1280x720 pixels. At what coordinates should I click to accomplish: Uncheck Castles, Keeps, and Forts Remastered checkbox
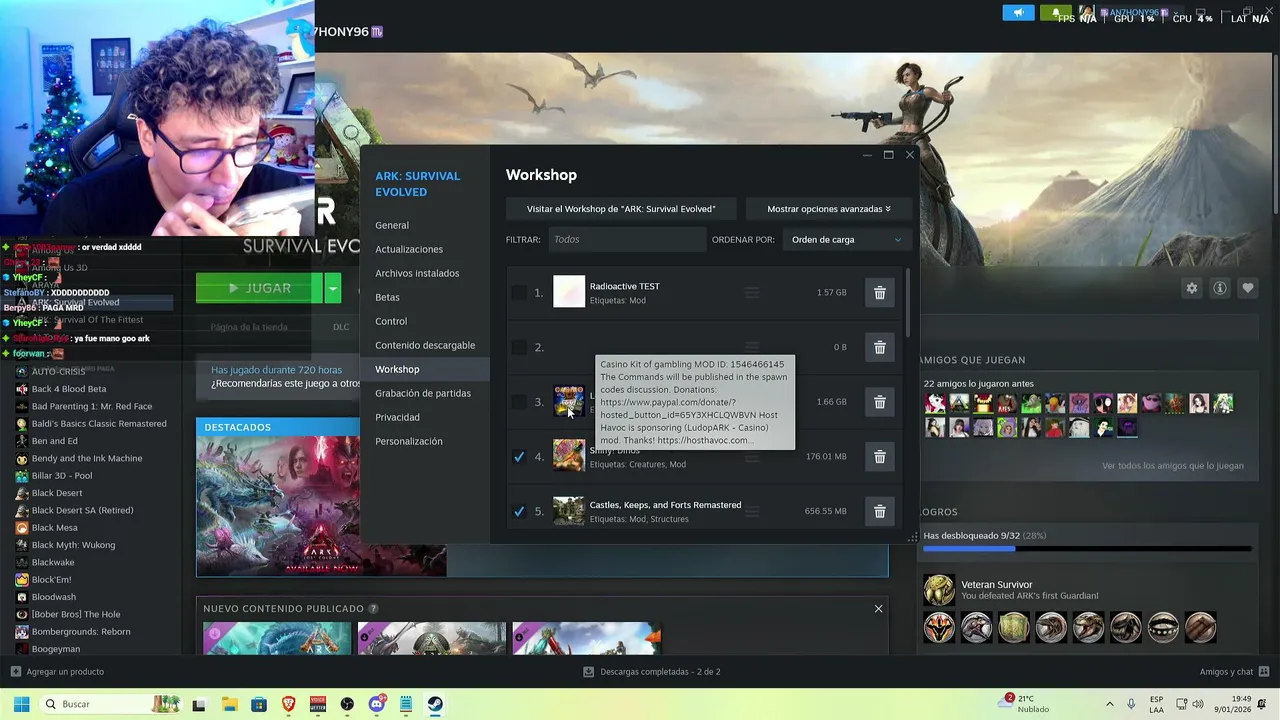coord(519,511)
